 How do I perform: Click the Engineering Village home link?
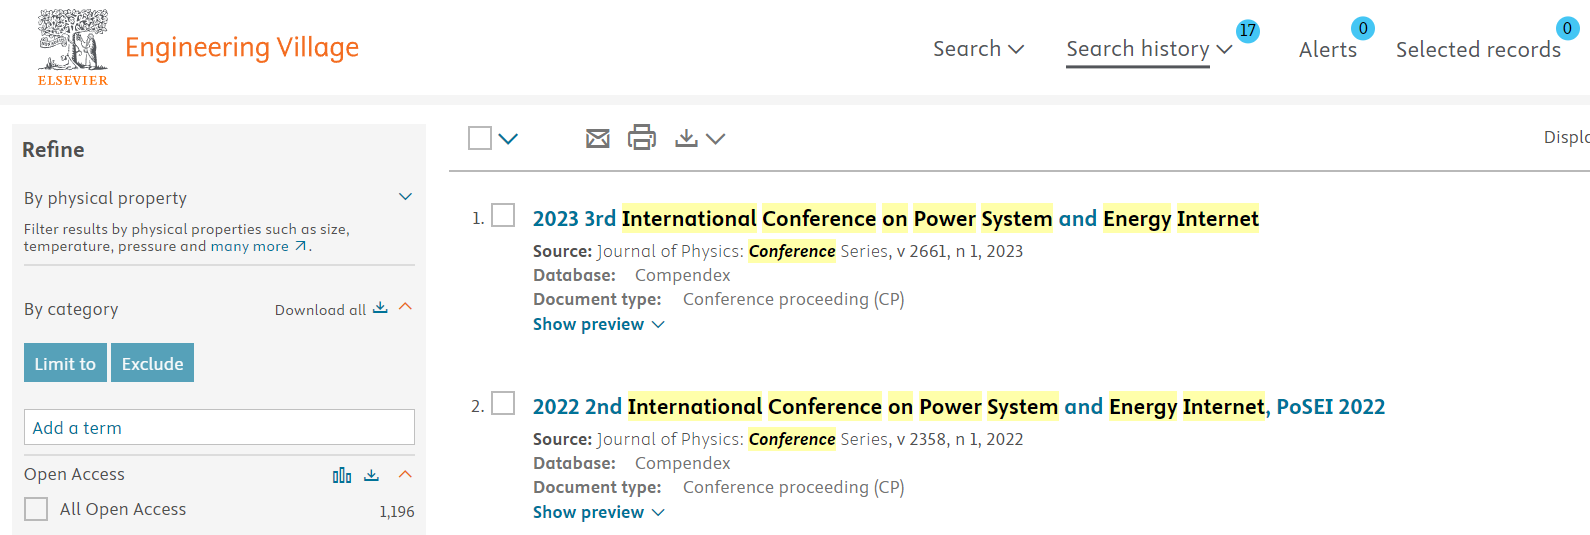tap(242, 47)
